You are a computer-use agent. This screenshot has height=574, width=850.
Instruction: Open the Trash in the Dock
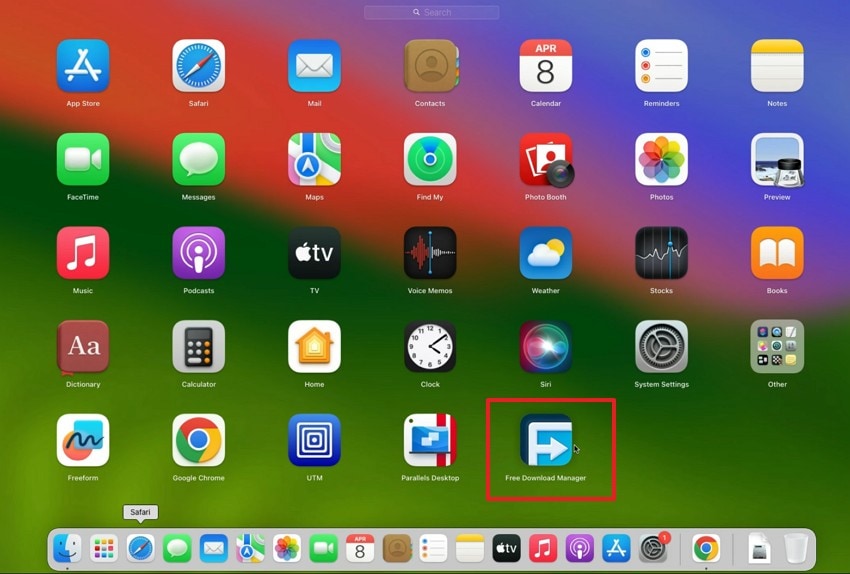[x=796, y=549]
